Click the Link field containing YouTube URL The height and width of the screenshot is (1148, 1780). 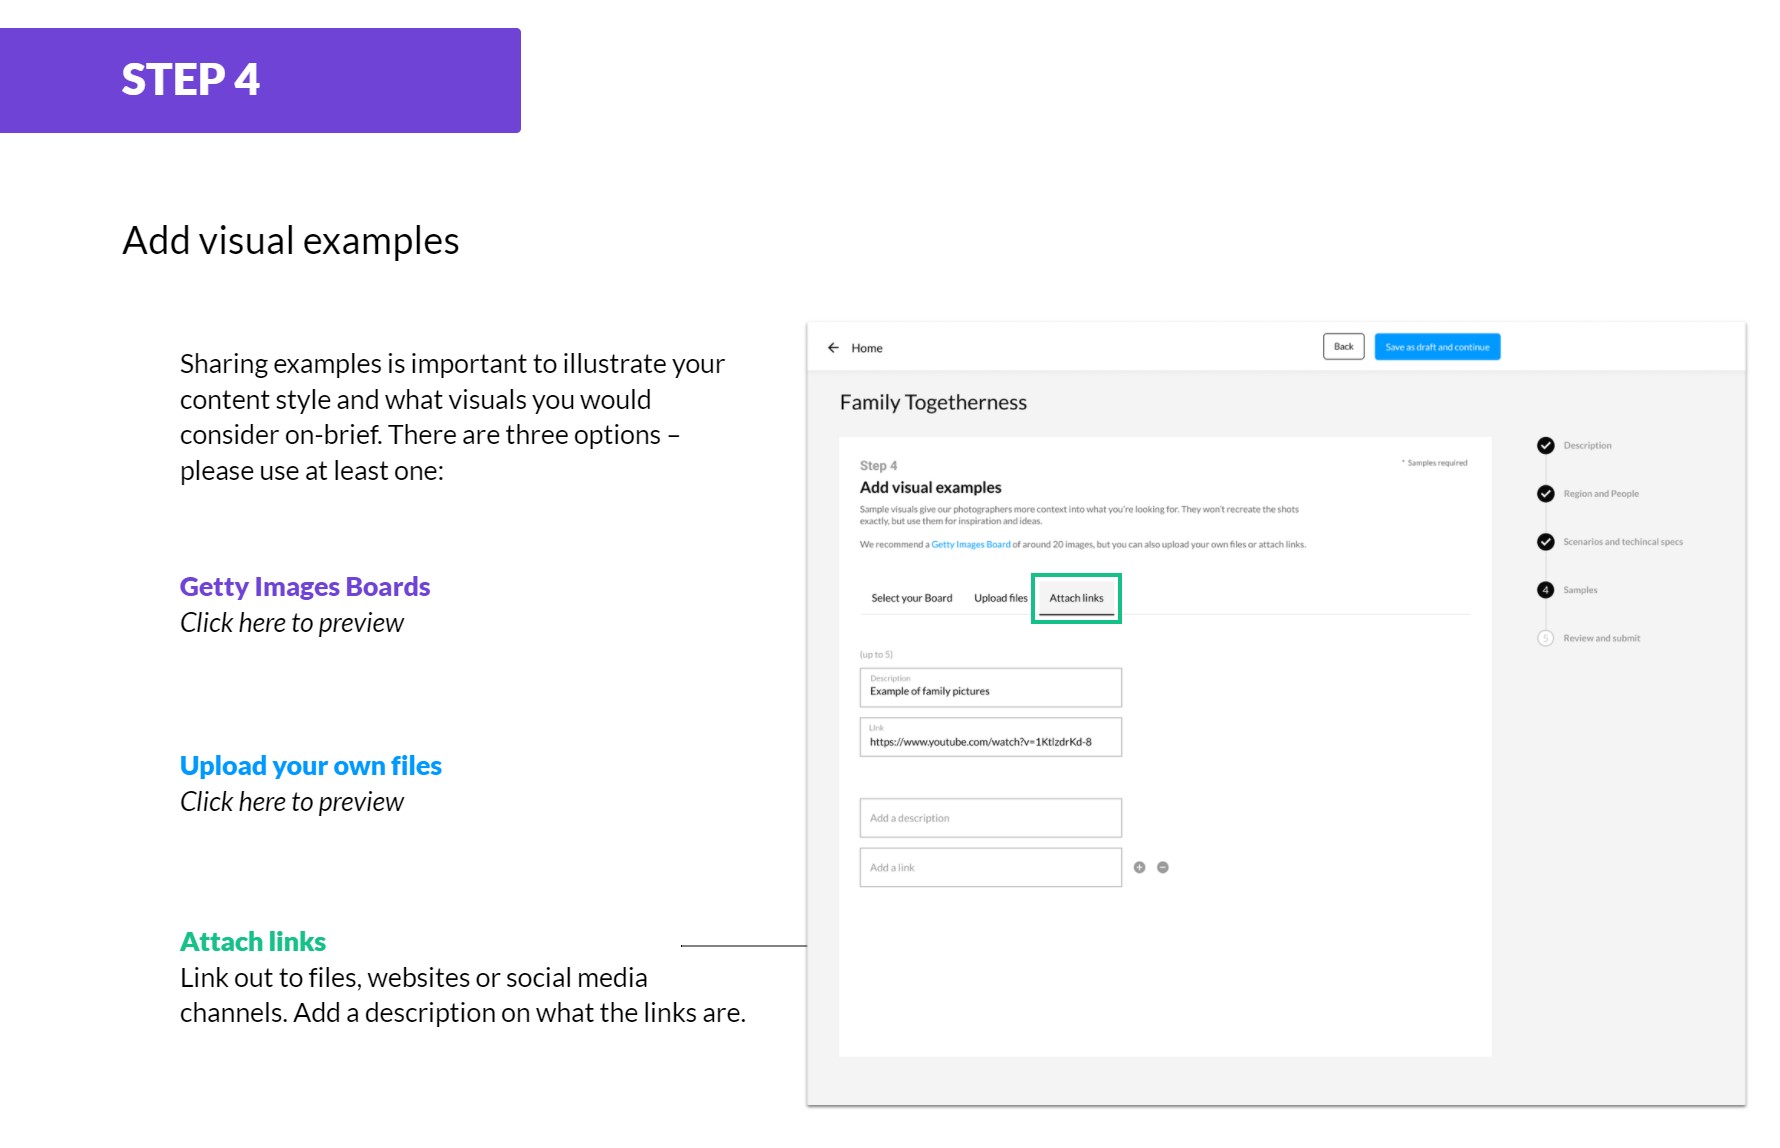(x=990, y=738)
